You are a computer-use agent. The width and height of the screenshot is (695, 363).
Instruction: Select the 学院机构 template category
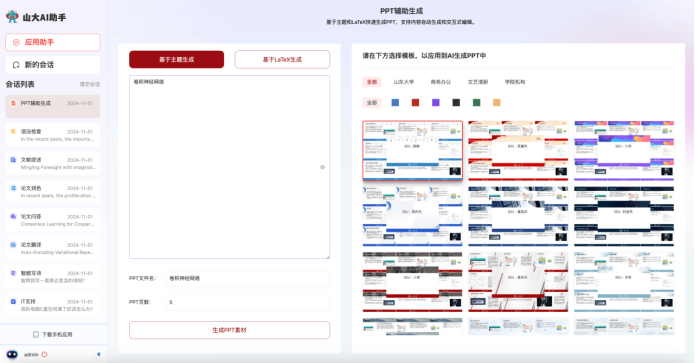(515, 82)
